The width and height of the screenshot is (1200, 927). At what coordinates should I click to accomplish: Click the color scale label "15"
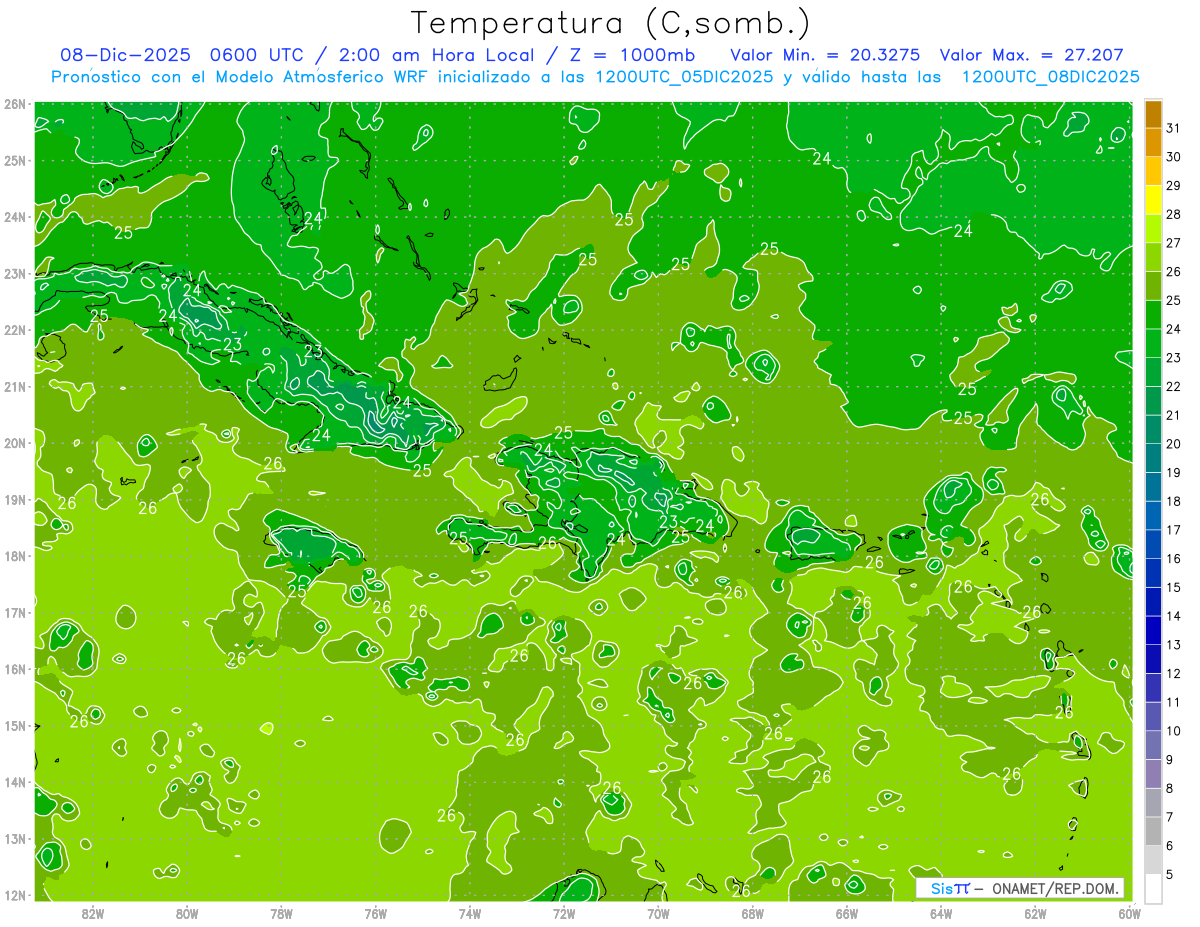(1173, 587)
